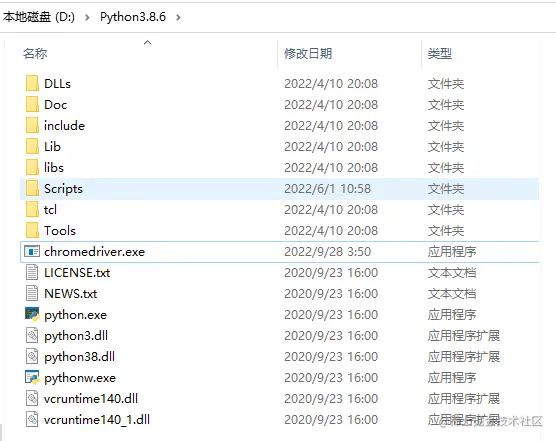
Task: Select the Tools folder name
Action: tap(60, 230)
